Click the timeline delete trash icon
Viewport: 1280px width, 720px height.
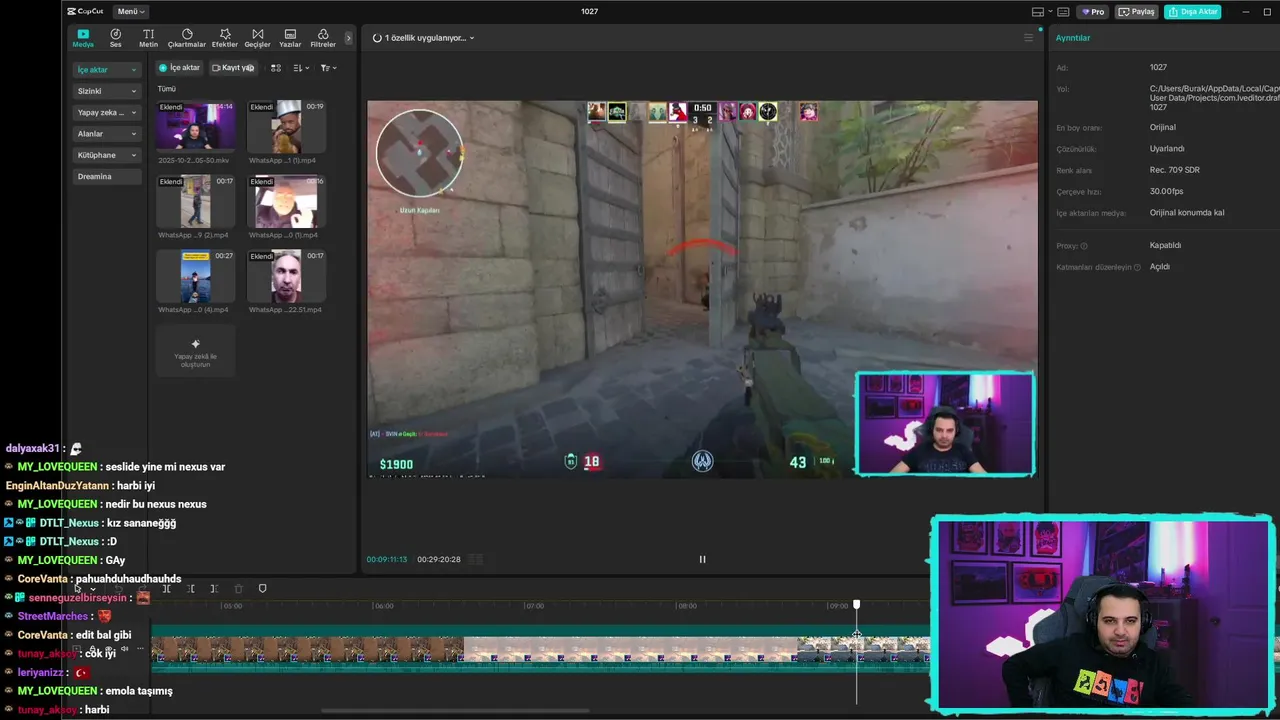(238, 588)
